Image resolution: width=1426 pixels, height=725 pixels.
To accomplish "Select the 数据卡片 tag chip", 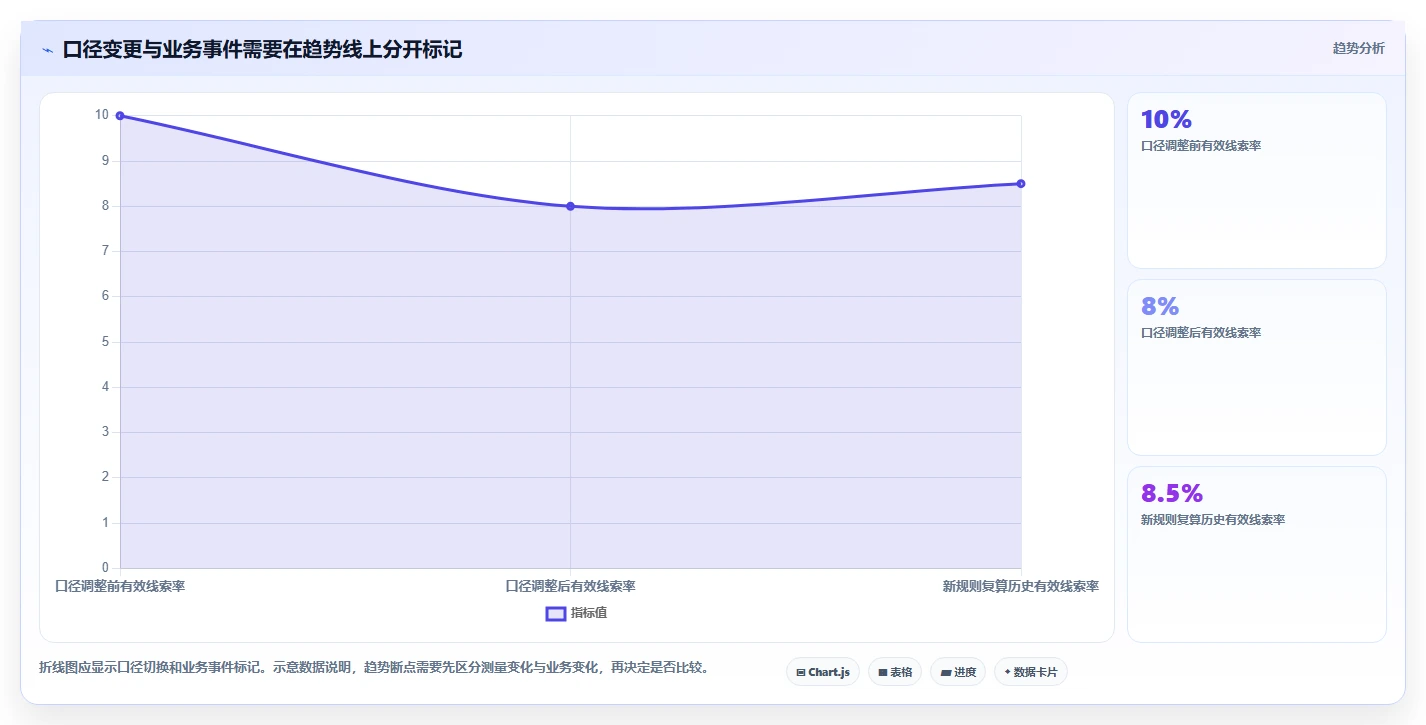I will [x=1030, y=672].
